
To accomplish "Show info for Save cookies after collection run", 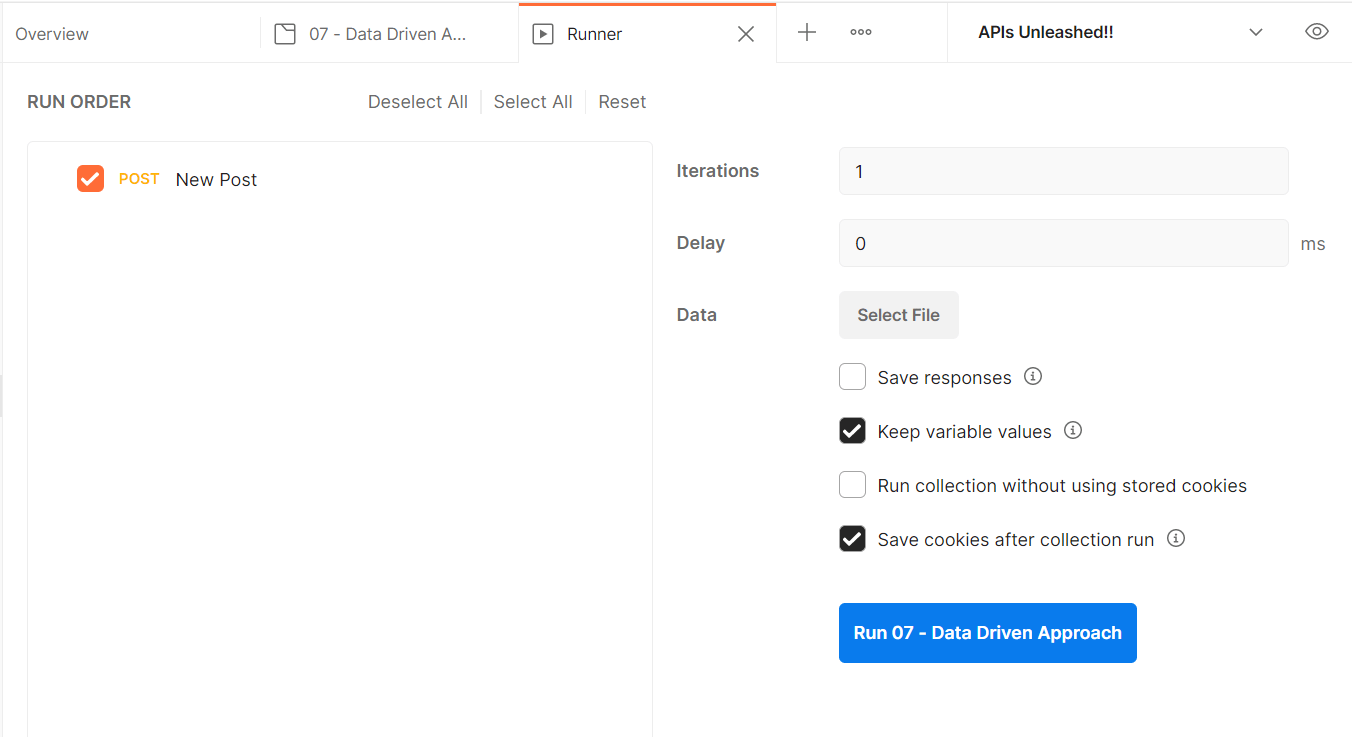I will 1177,538.
